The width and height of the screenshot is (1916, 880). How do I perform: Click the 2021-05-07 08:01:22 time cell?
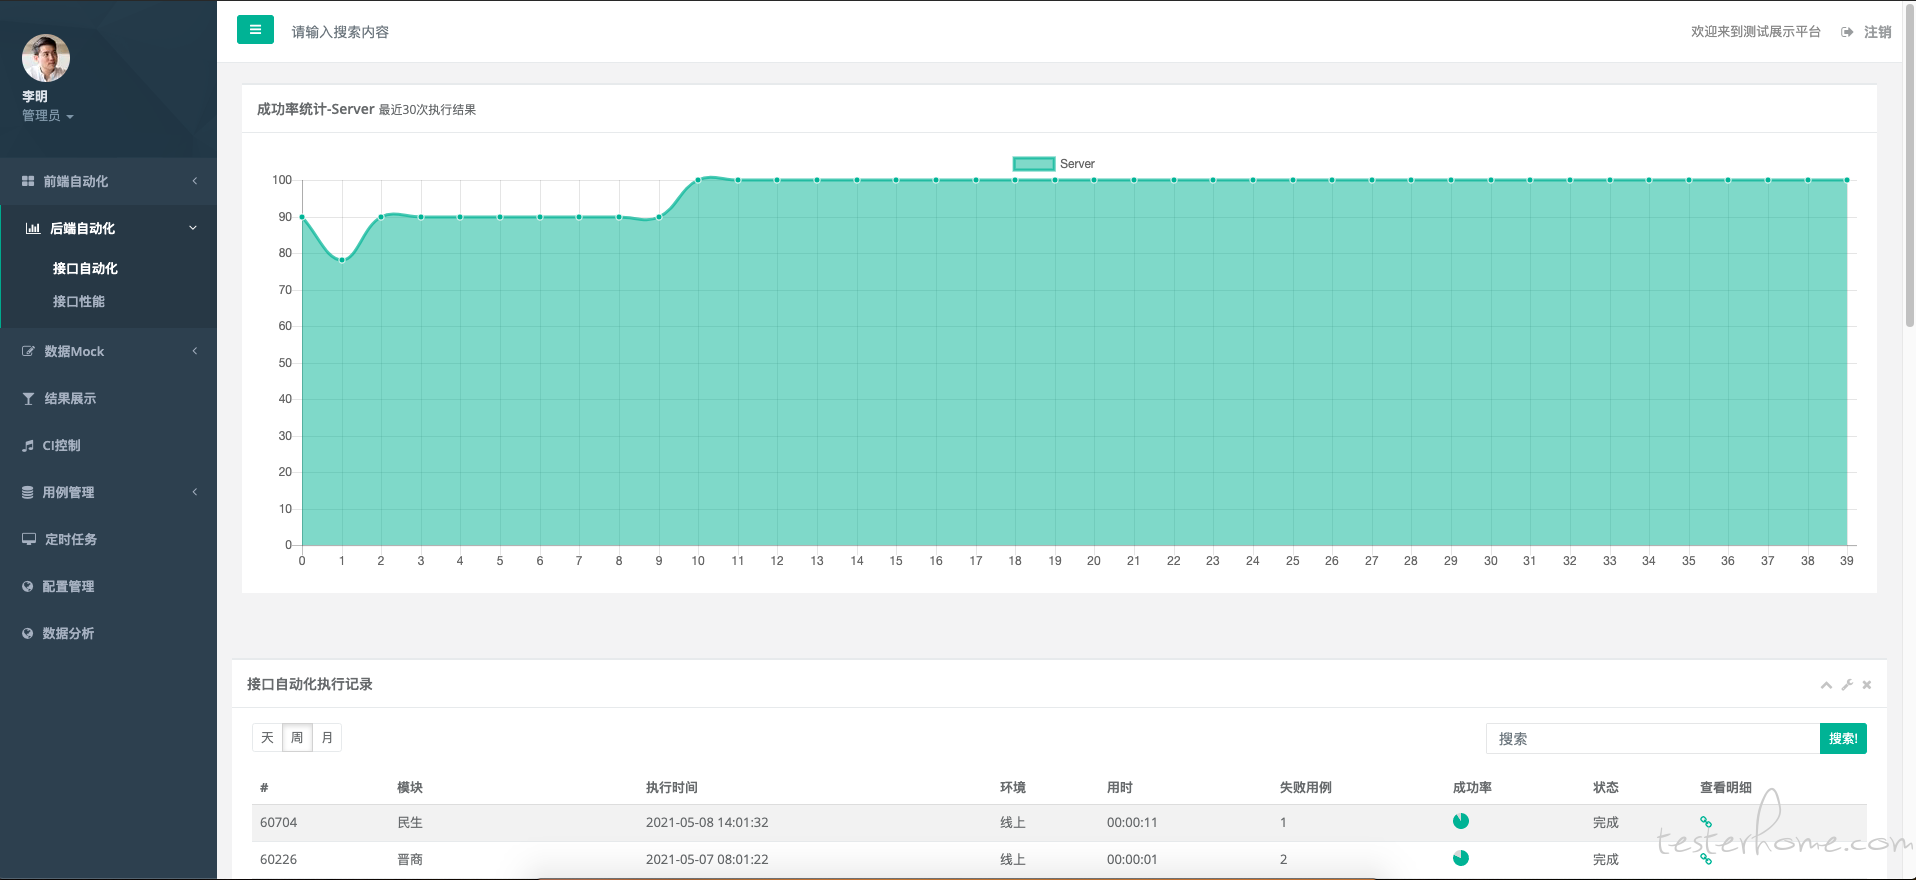pos(707,860)
